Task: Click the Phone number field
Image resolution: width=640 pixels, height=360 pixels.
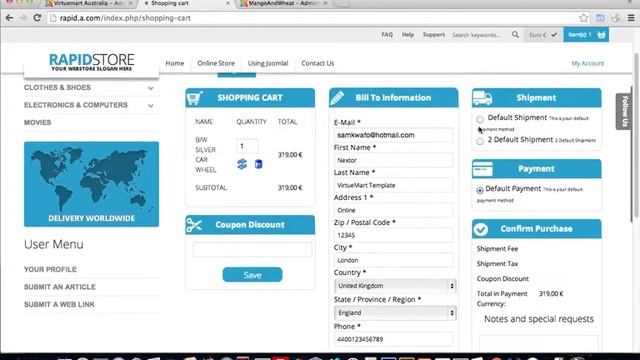Action: click(x=393, y=340)
